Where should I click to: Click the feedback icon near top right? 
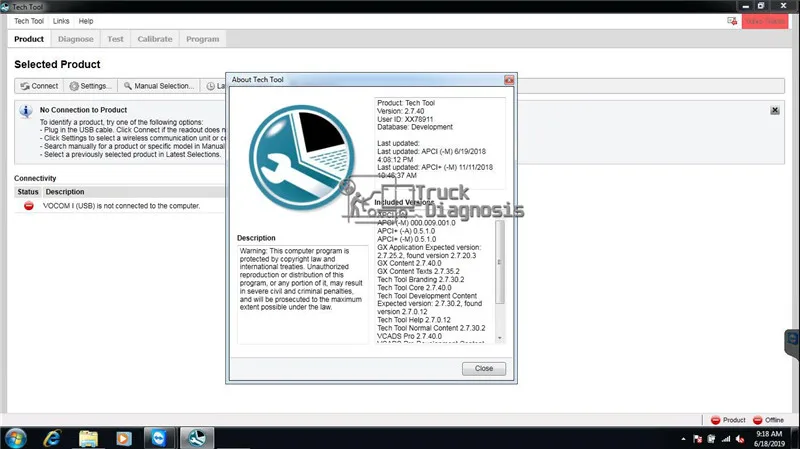(732, 21)
